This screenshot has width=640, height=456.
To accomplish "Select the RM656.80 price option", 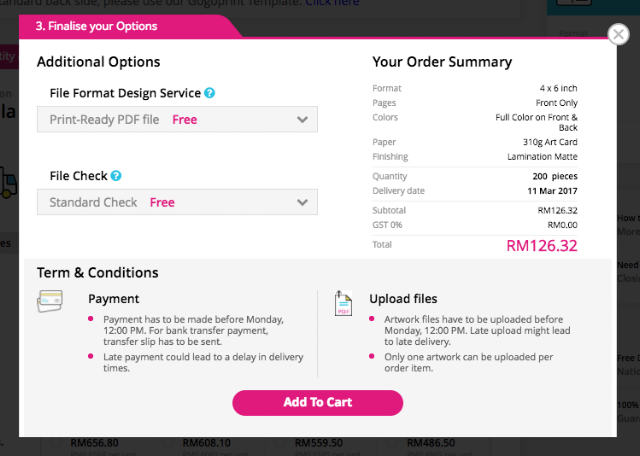I will click(95, 442).
